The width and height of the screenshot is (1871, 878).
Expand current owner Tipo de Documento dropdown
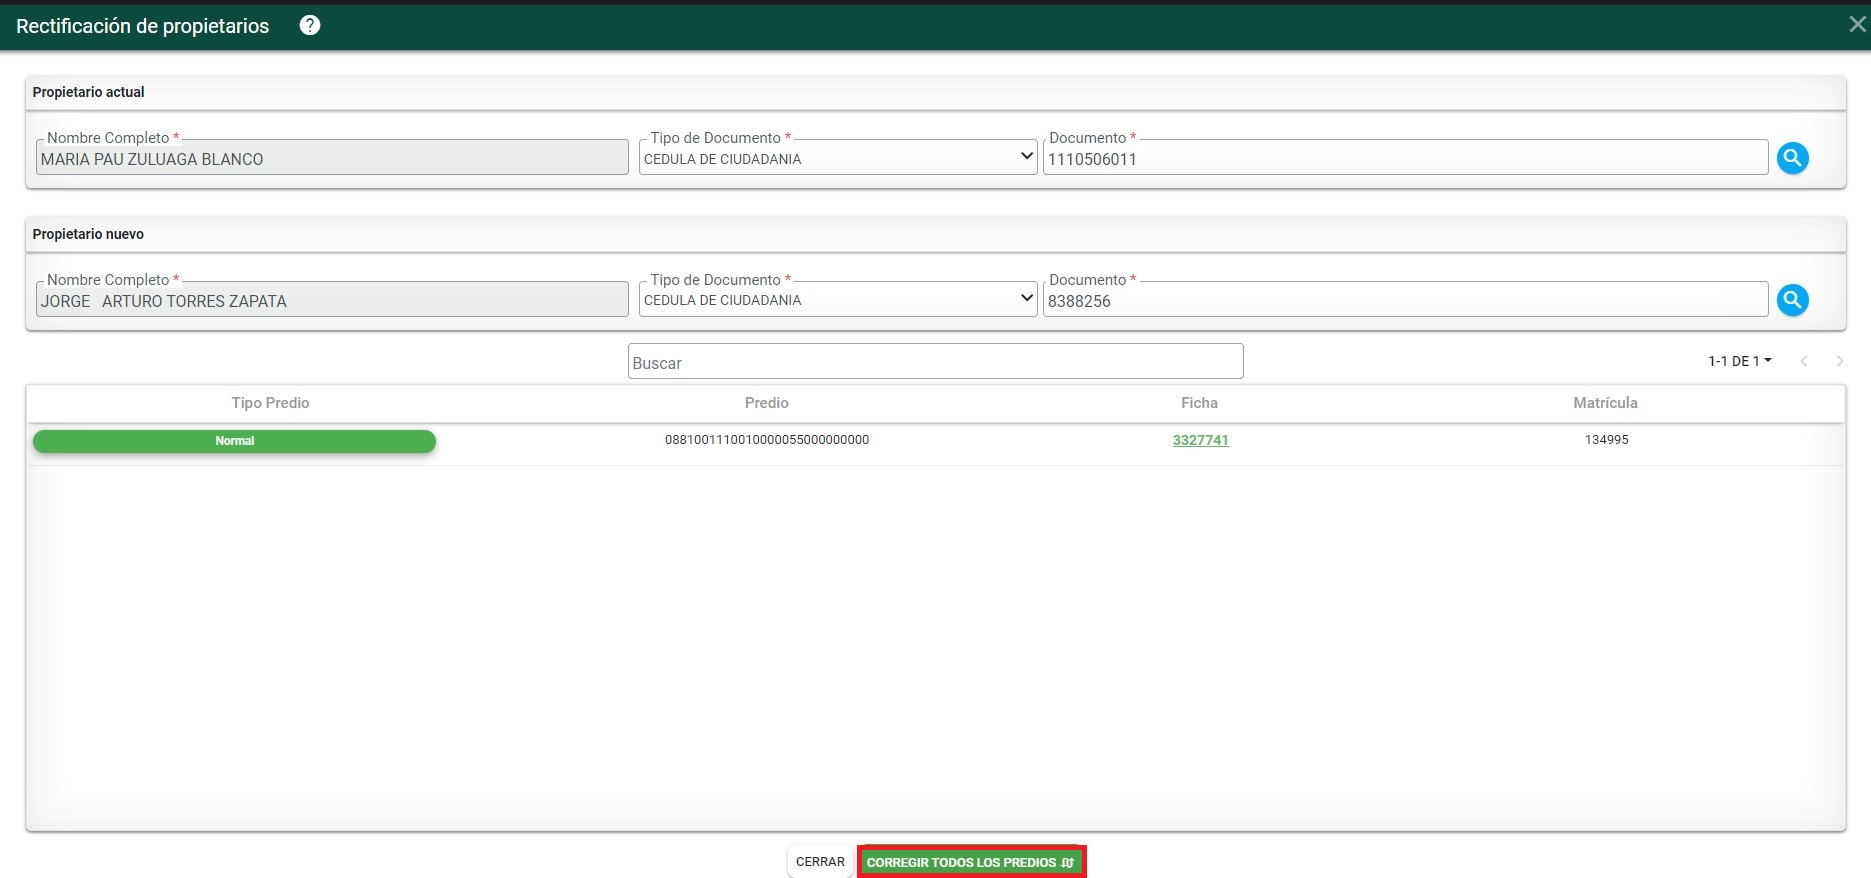837,158
